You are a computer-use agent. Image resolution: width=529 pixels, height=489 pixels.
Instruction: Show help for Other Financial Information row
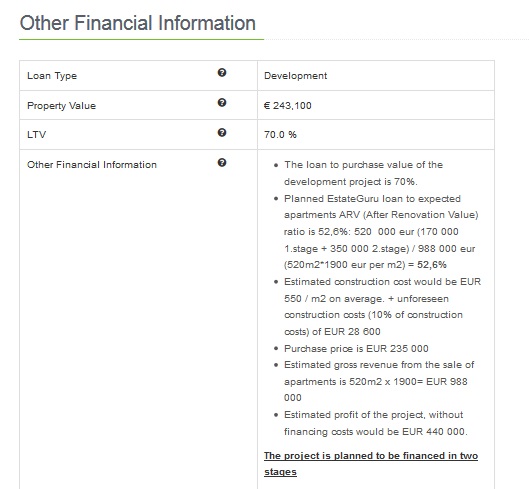222,163
